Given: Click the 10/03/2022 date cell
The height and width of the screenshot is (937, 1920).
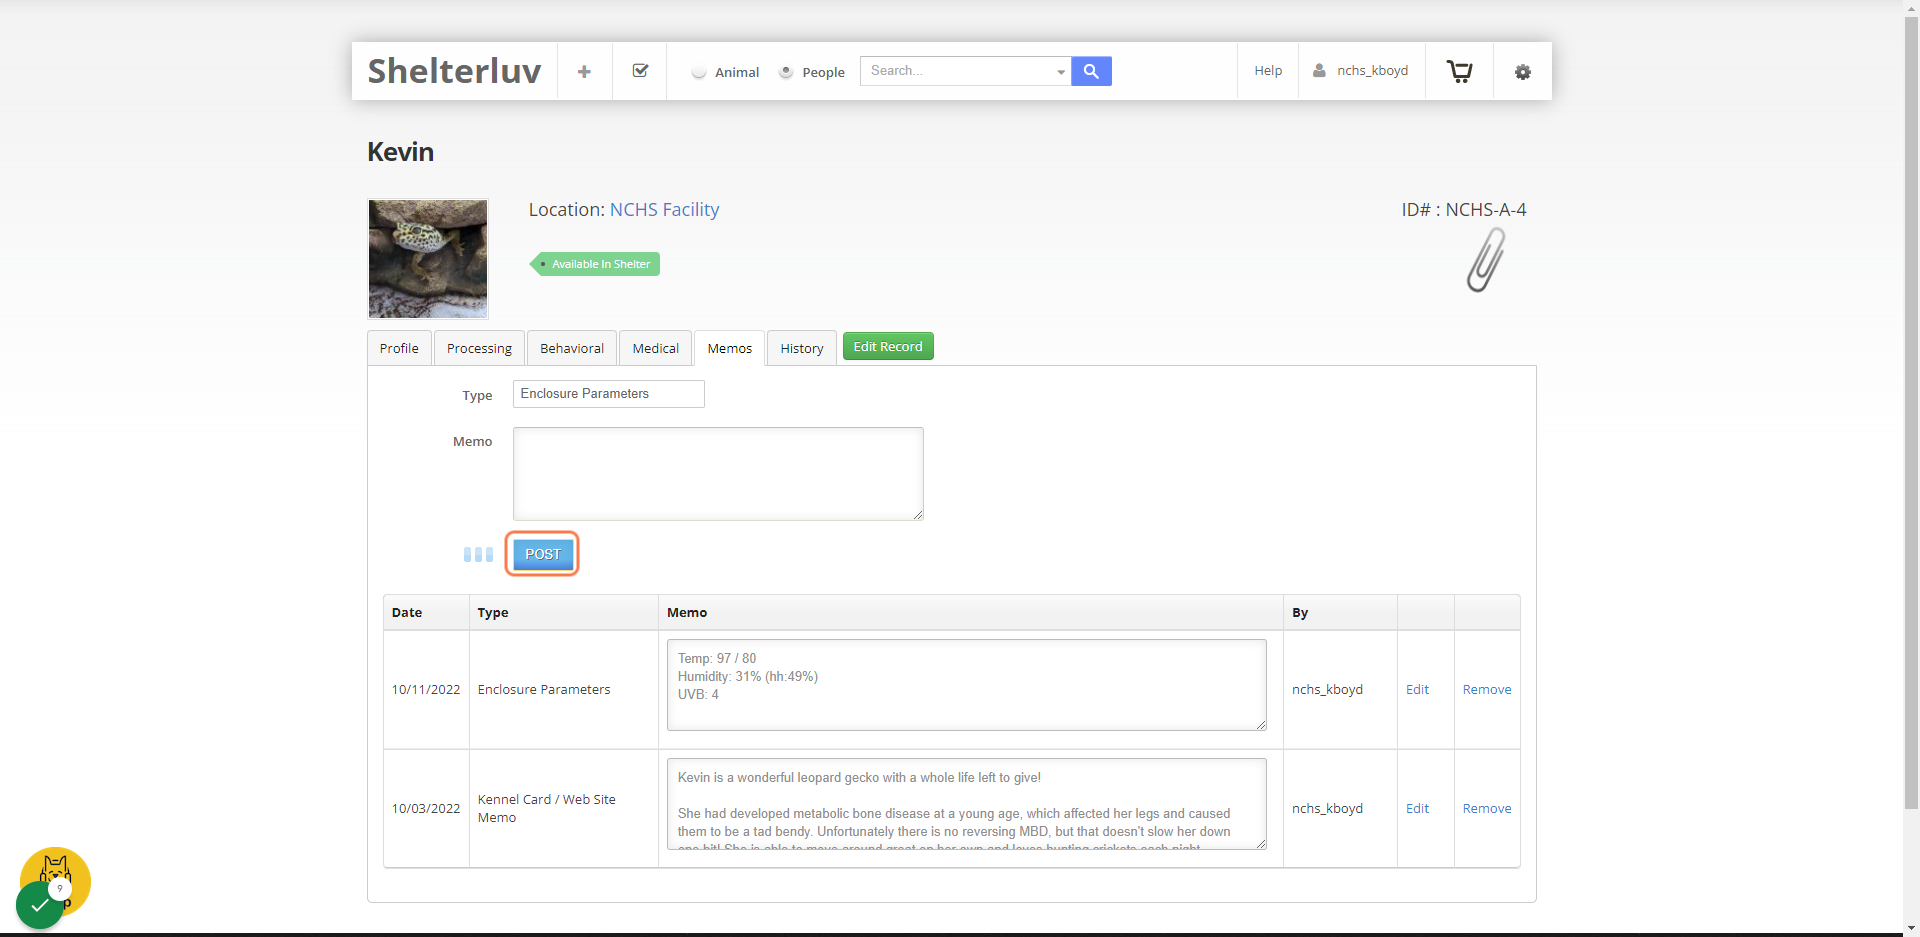Looking at the screenshot, I should click(426, 809).
